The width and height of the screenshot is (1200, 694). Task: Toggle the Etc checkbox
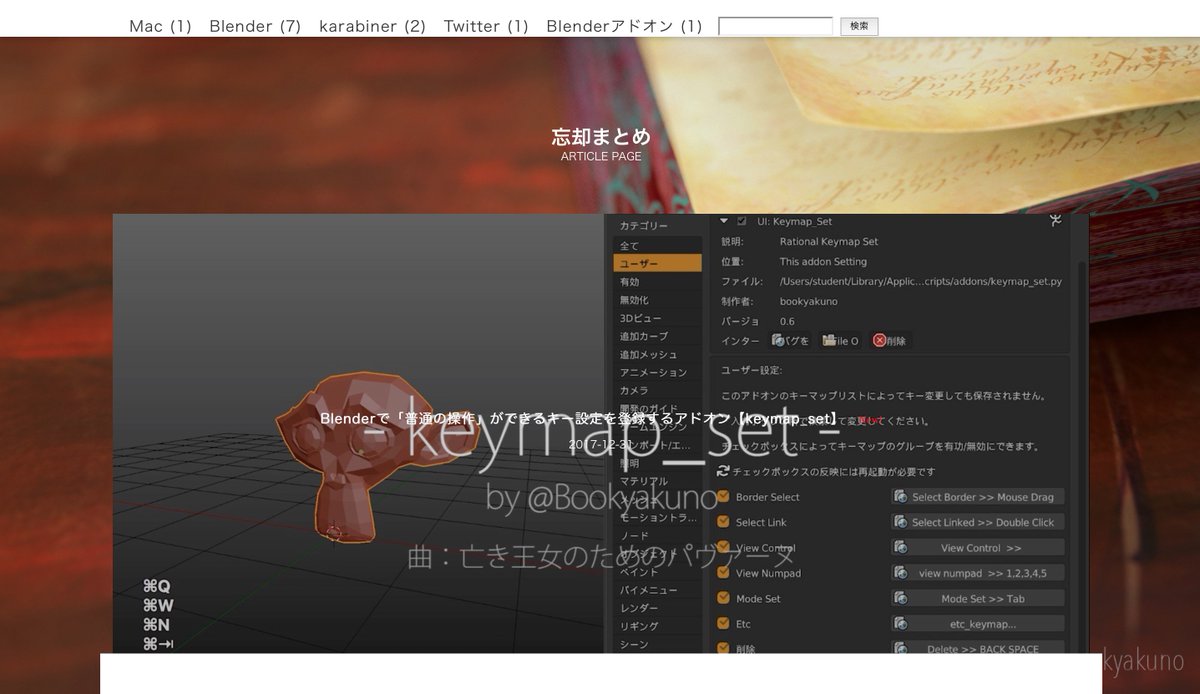tap(723, 623)
